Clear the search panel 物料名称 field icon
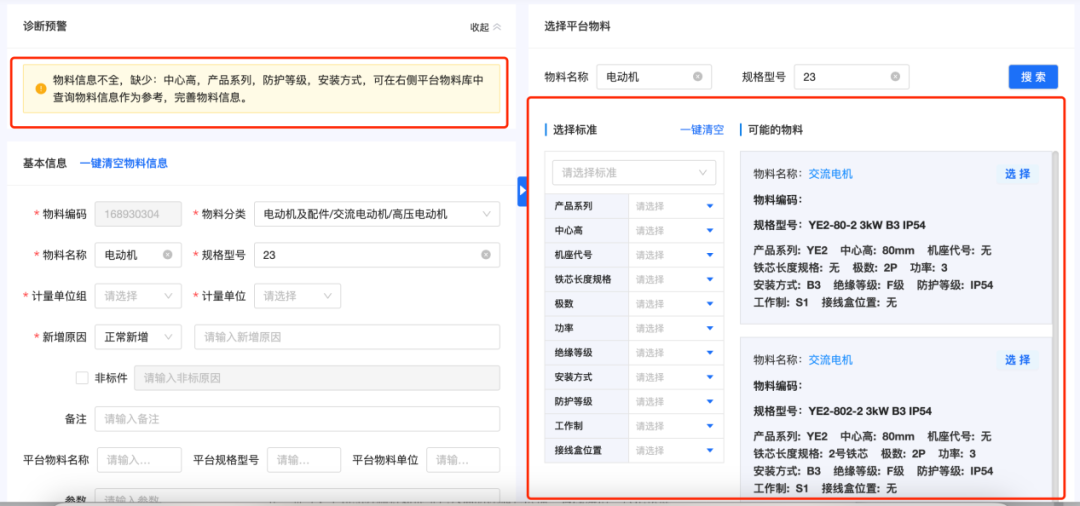 (x=697, y=77)
